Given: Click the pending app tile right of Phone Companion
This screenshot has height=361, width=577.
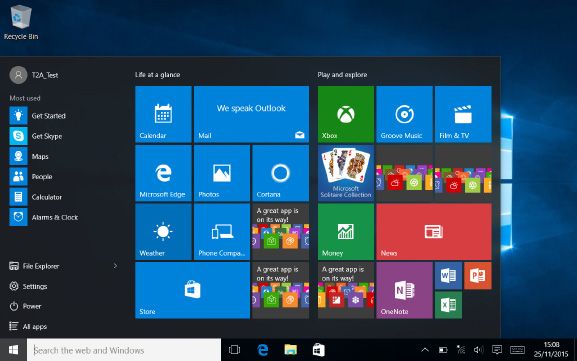Looking at the screenshot, I should click(x=280, y=231).
